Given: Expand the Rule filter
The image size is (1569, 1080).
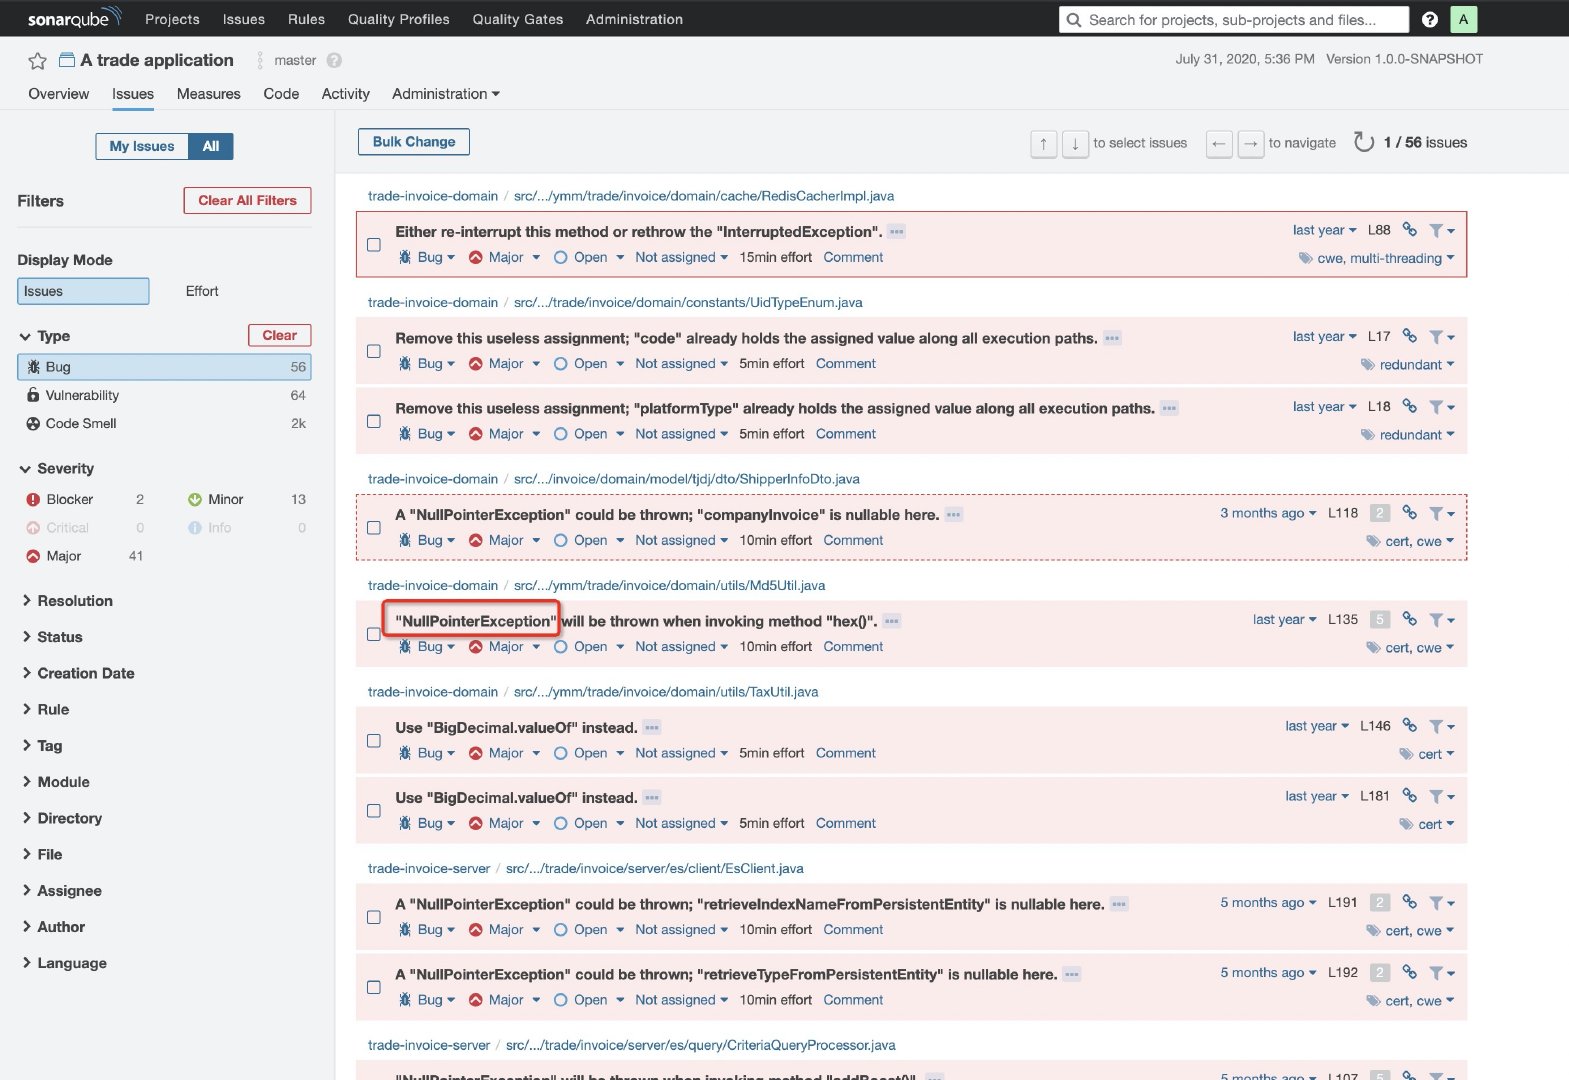Looking at the screenshot, I should click(x=45, y=709).
